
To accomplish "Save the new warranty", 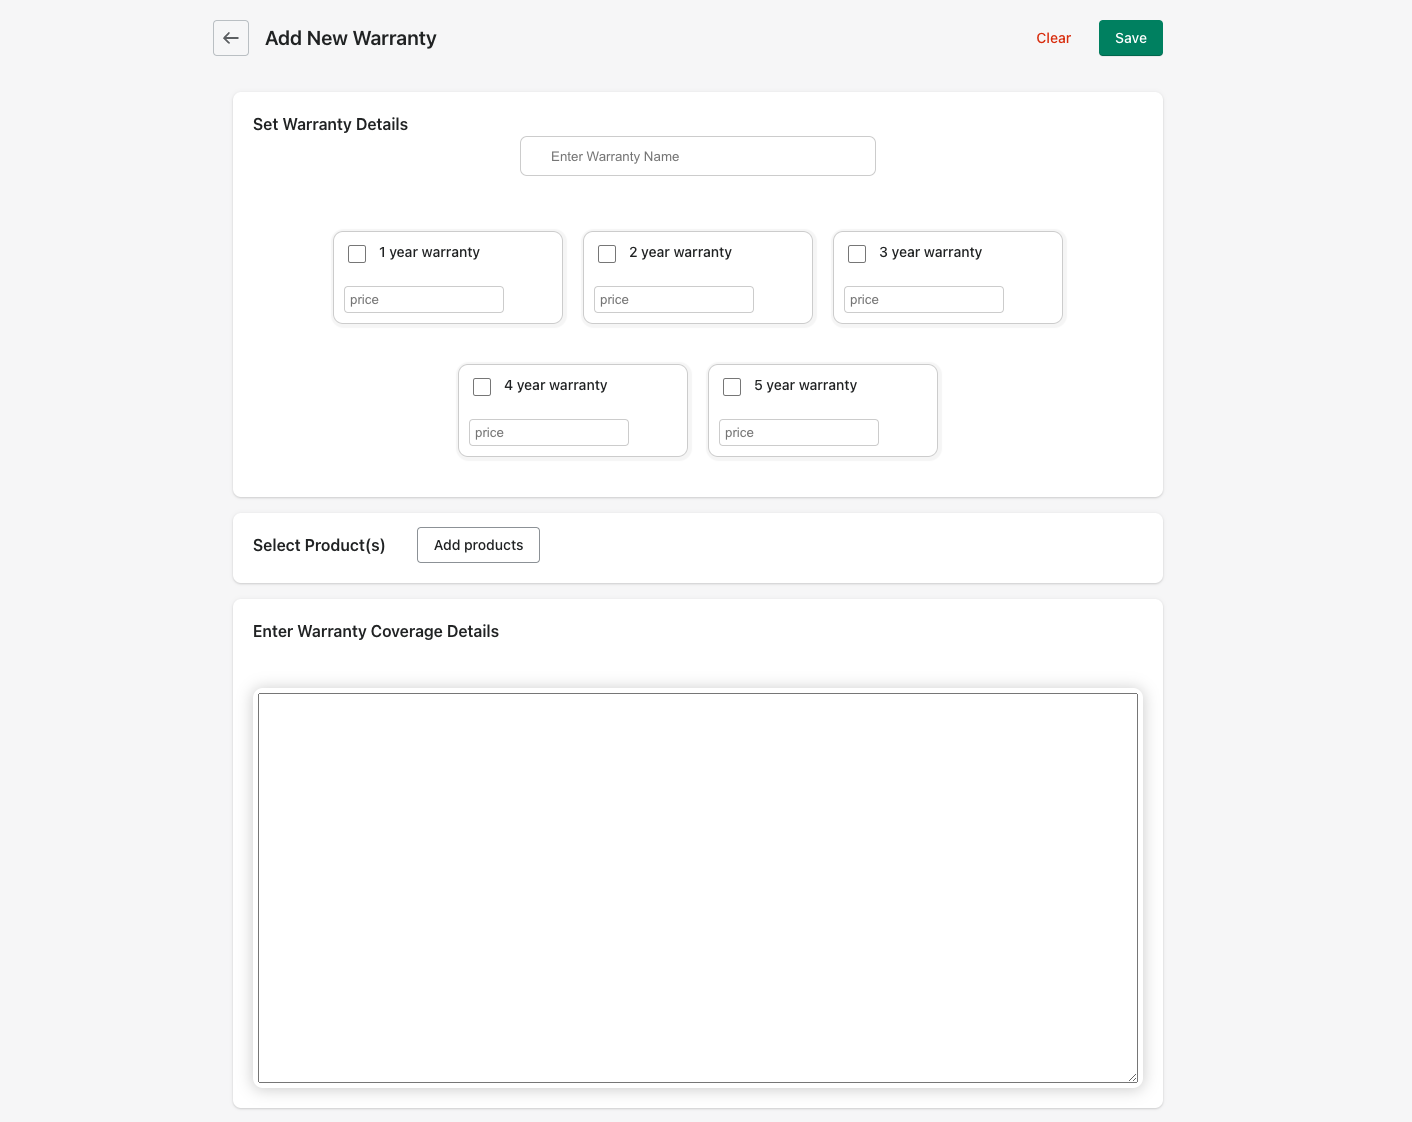I will coord(1130,38).
